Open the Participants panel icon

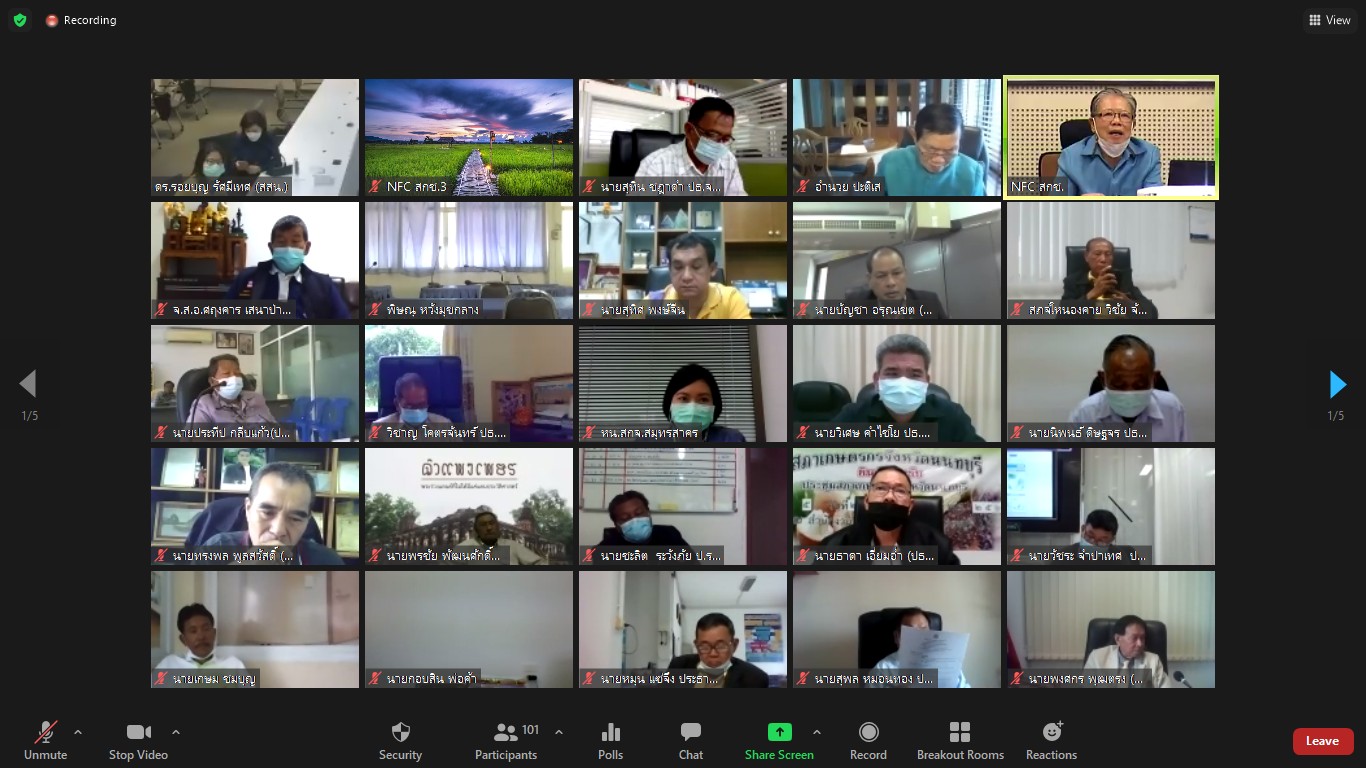pos(506,732)
